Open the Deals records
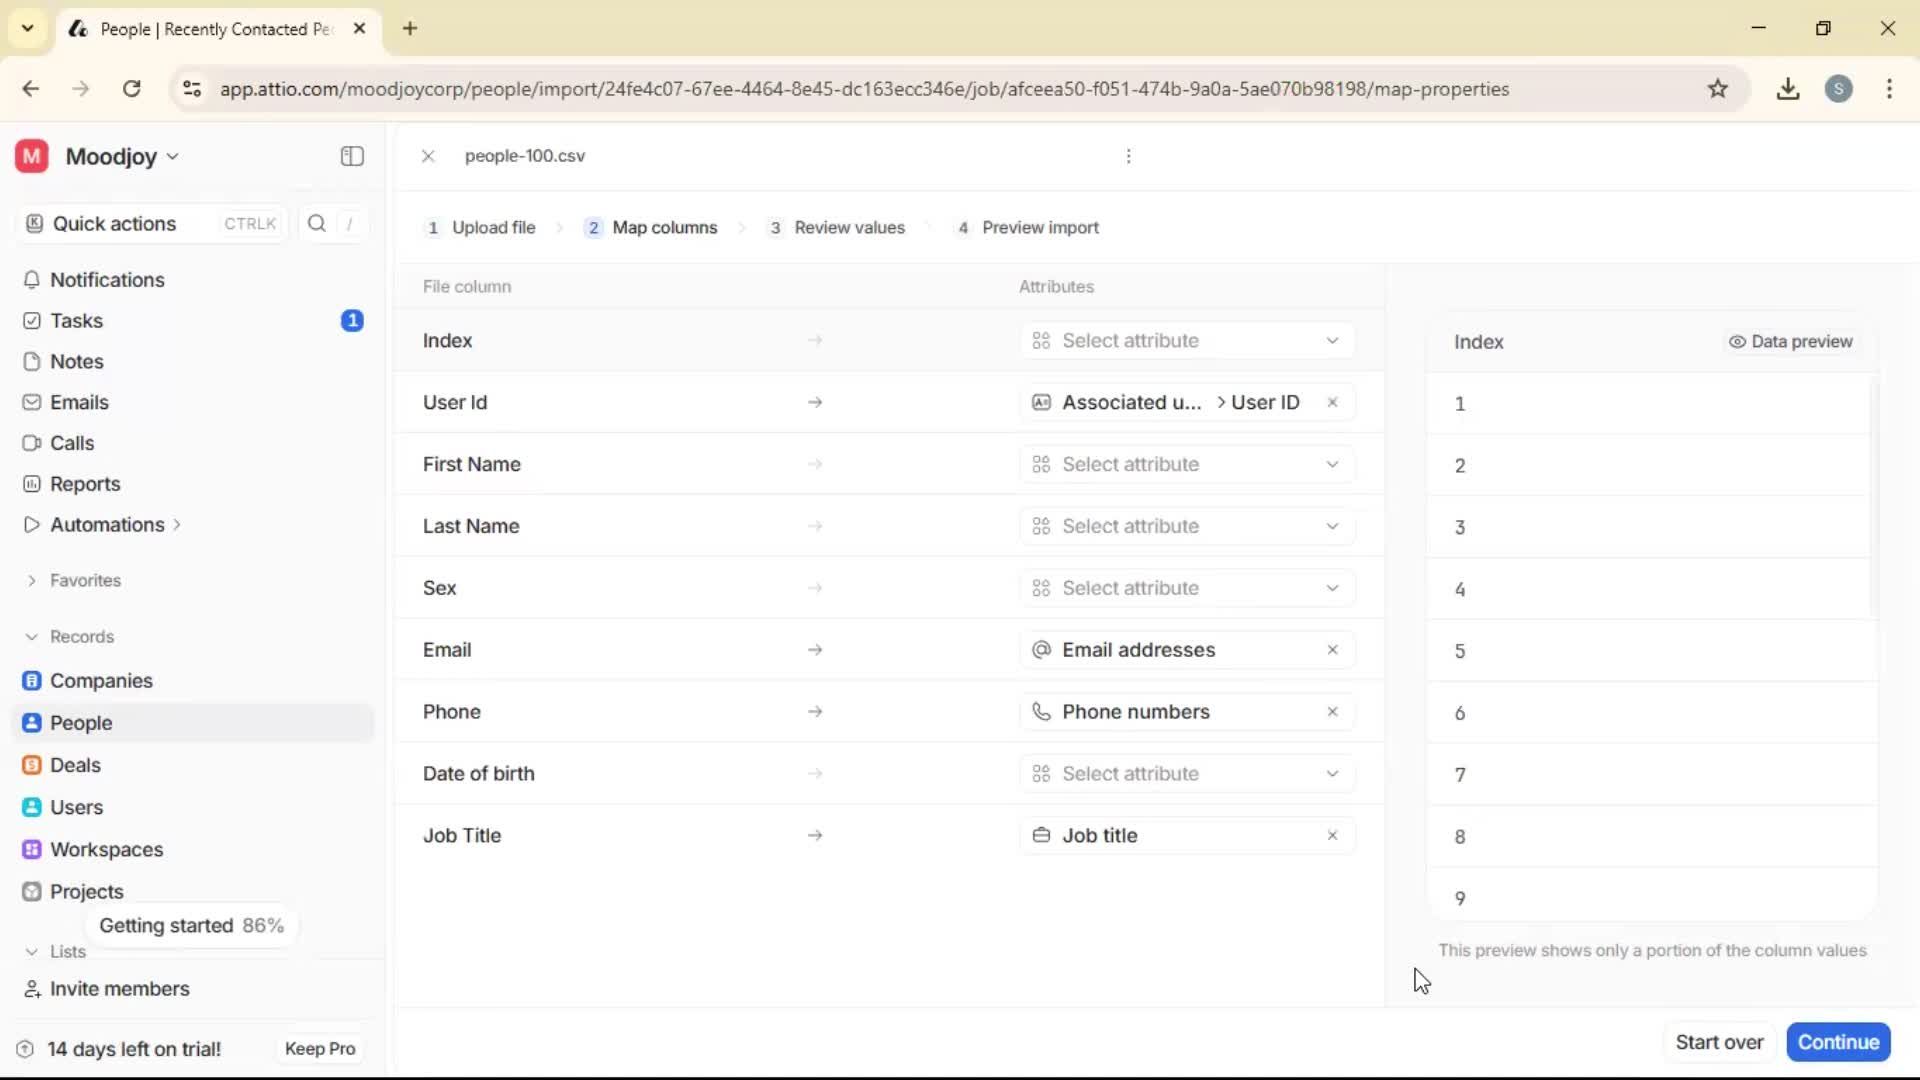1920x1080 pixels. pos(74,765)
